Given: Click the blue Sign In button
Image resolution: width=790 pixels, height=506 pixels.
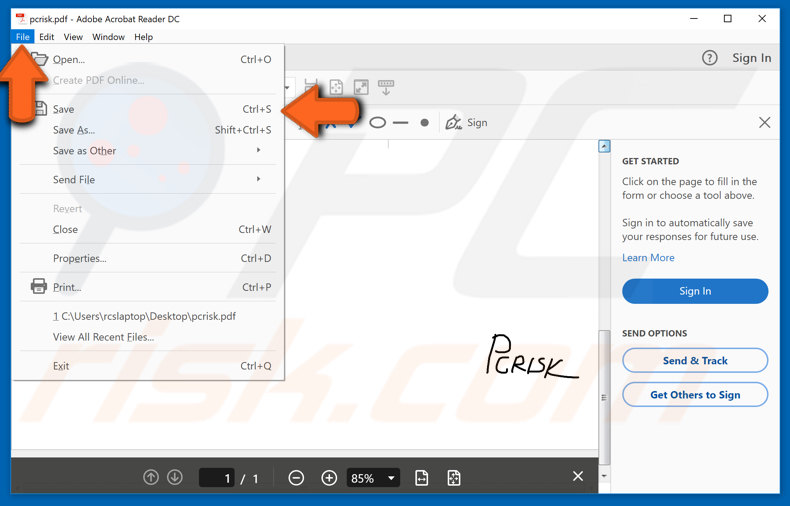Looking at the screenshot, I should pos(695,291).
